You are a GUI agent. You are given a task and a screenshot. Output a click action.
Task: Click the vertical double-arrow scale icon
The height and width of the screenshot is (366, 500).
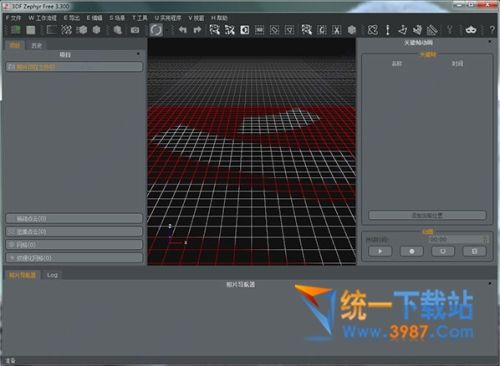click(x=387, y=30)
